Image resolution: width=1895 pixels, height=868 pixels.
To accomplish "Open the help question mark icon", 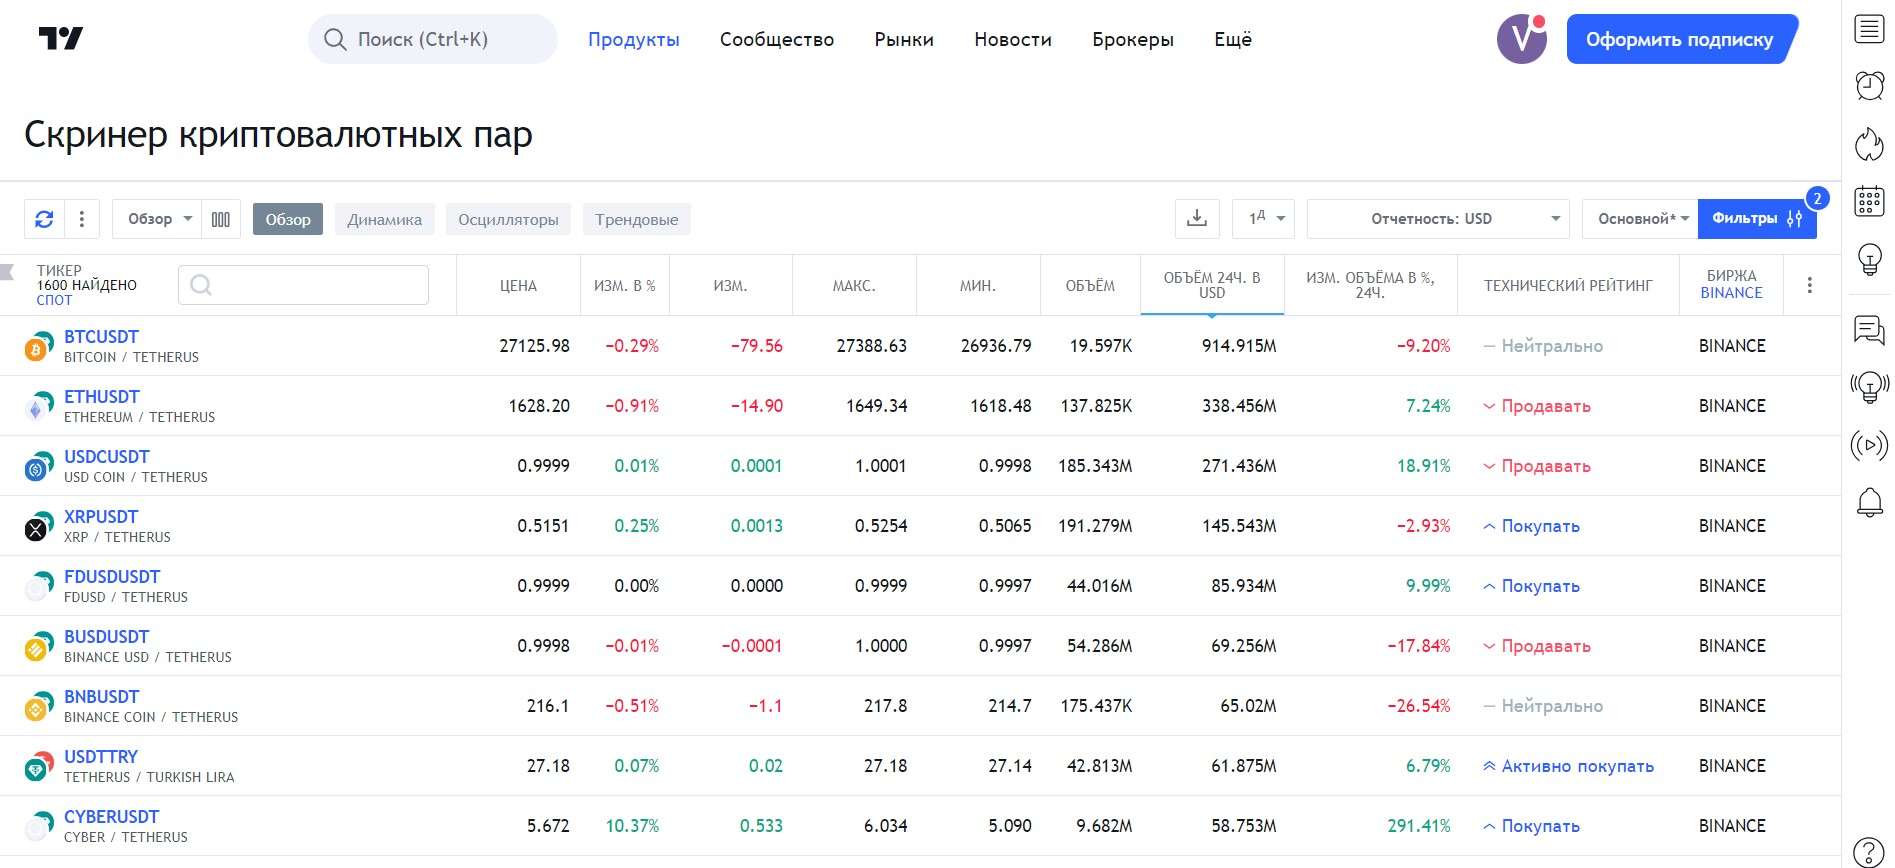I will click(x=1869, y=851).
